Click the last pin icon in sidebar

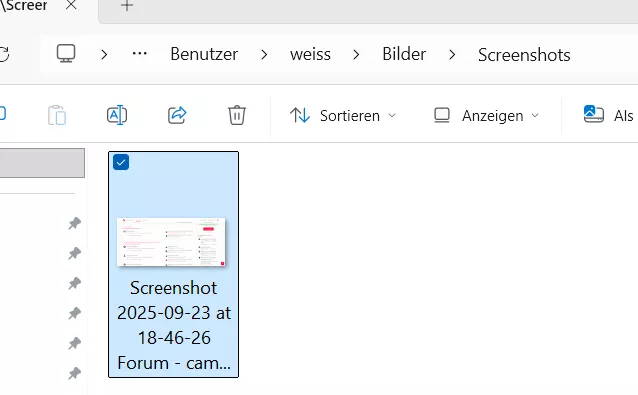(x=74, y=373)
